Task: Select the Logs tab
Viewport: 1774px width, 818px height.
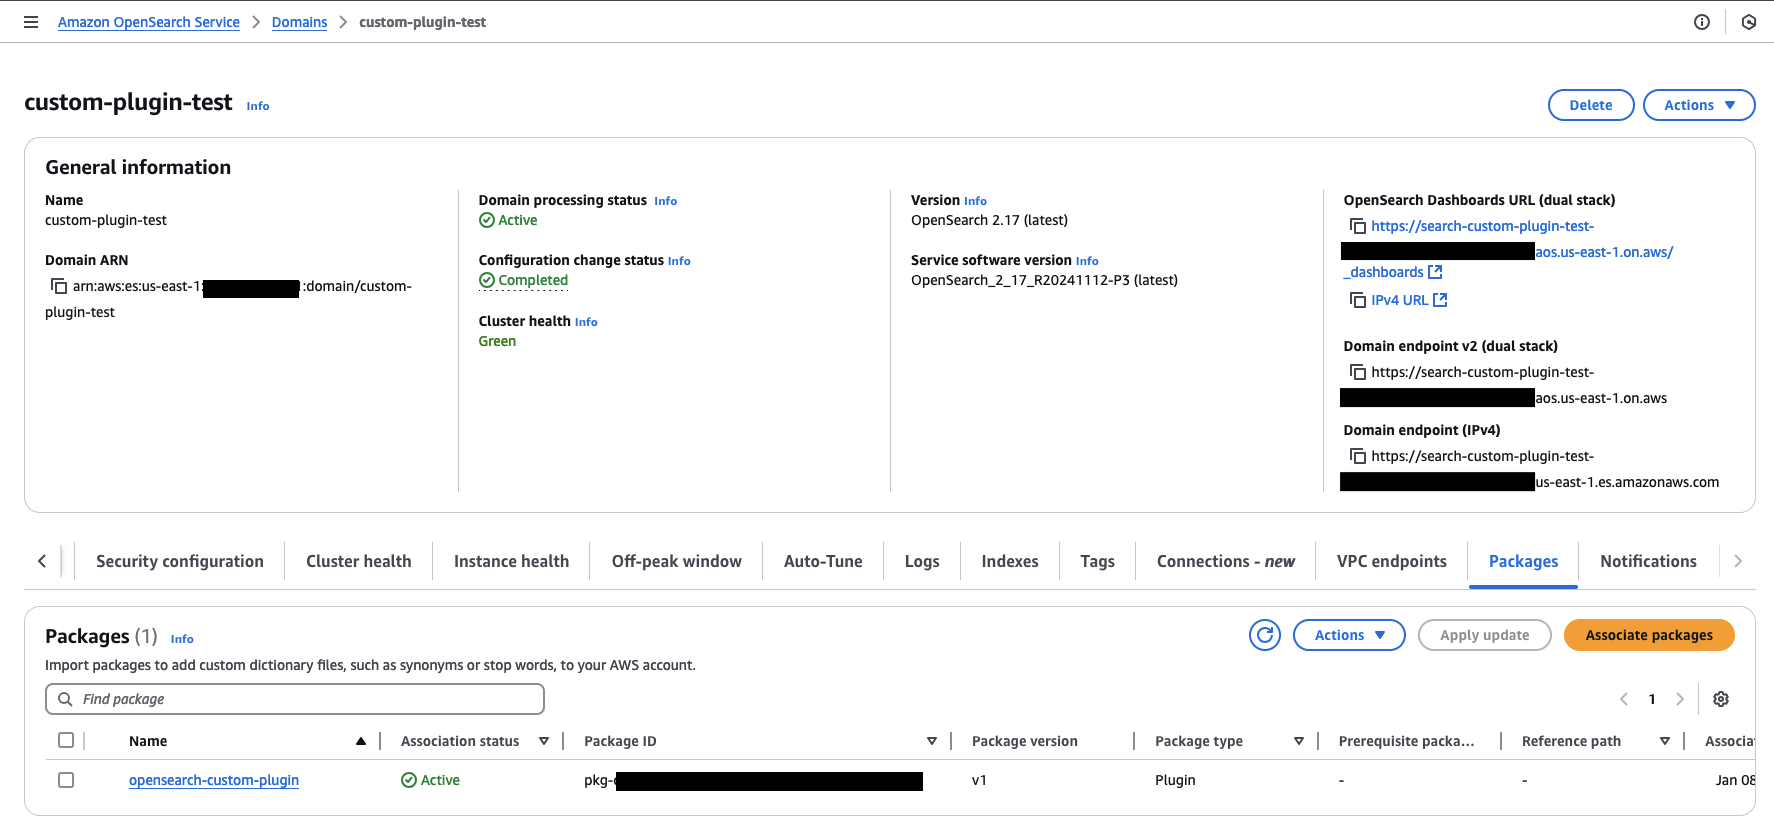Action: coord(922,562)
